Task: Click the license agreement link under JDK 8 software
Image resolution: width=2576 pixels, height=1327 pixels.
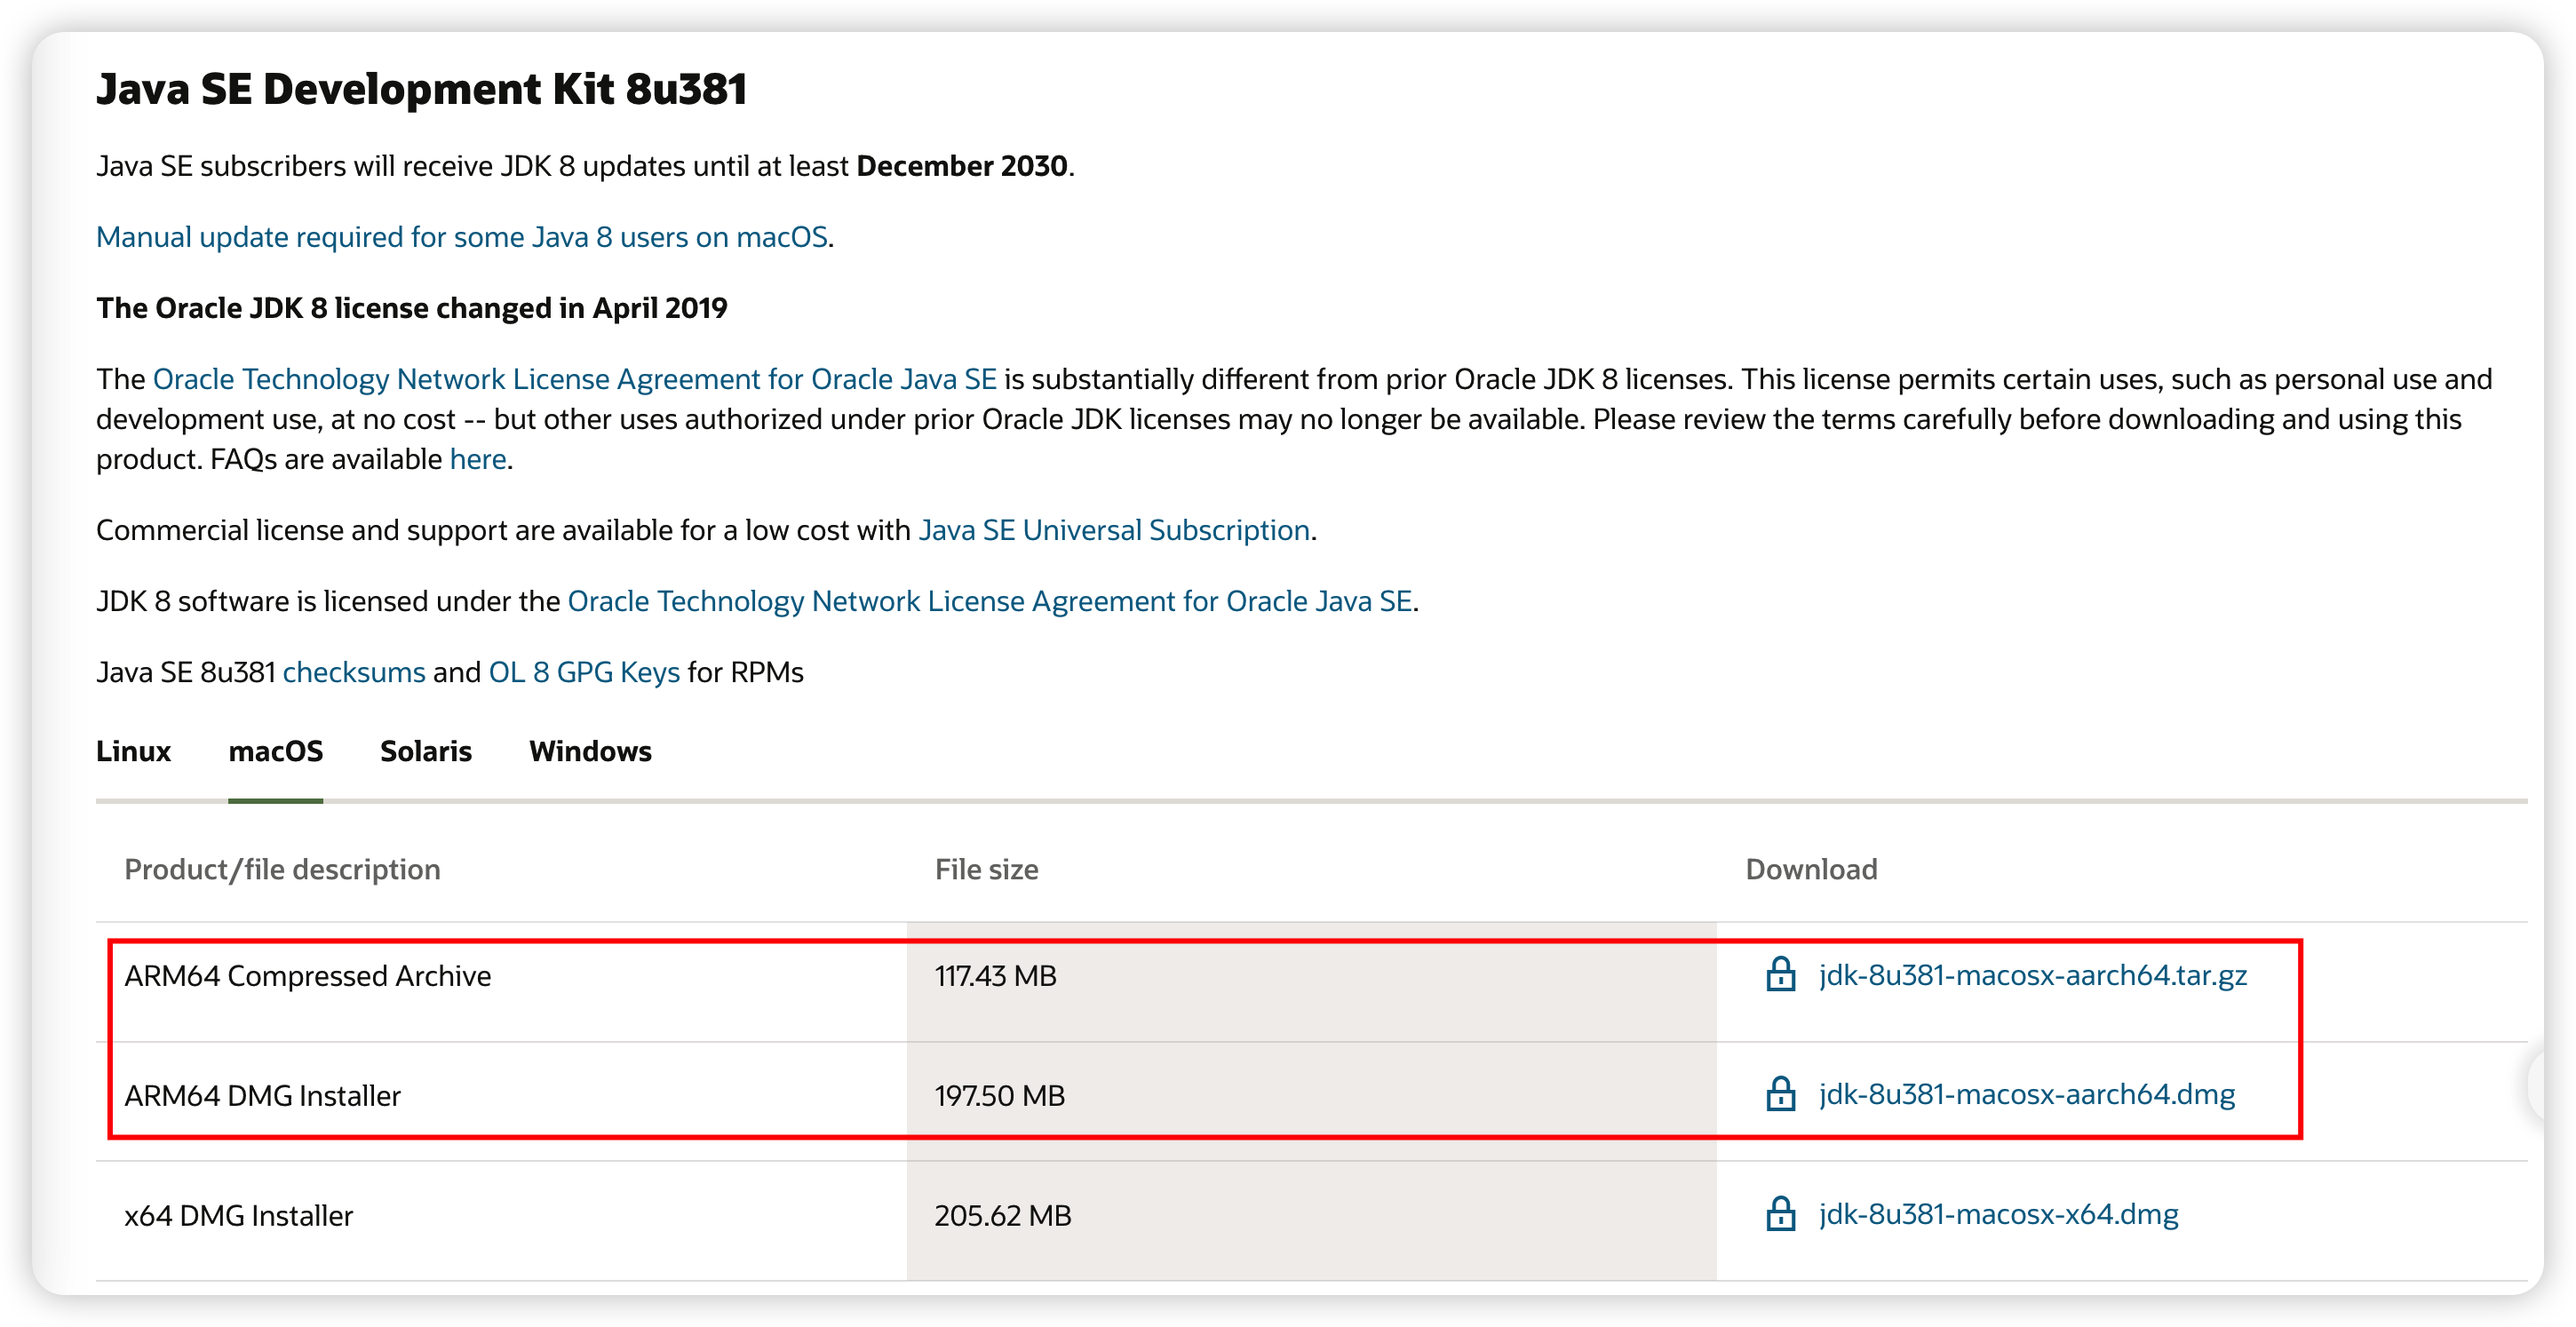Action: click(x=991, y=600)
